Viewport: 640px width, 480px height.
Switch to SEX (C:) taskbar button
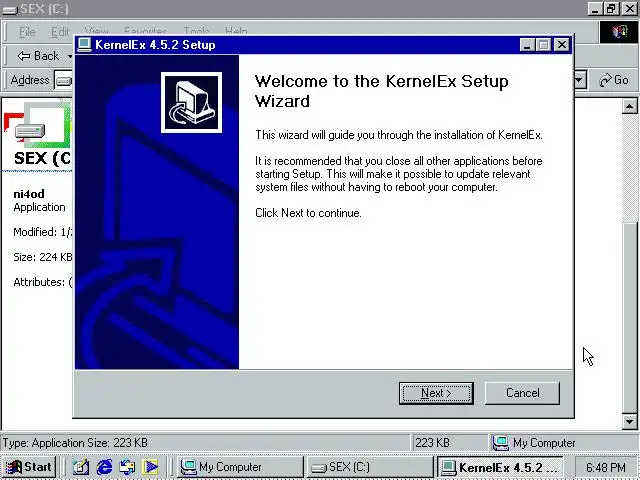(x=370, y=467)
